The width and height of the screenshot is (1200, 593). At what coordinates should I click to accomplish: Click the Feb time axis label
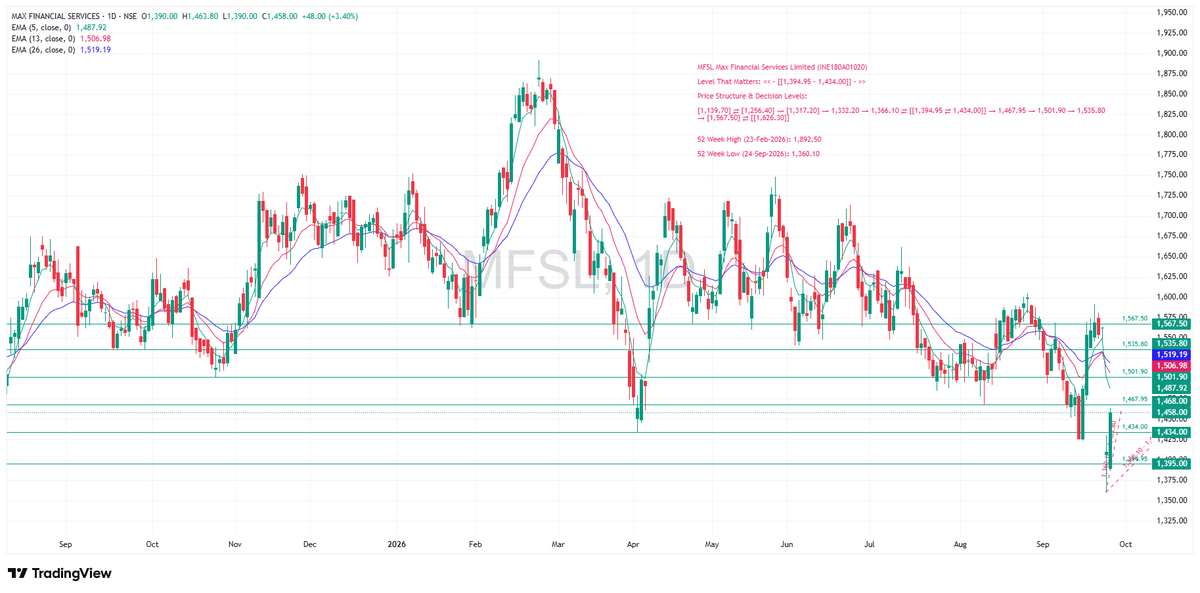coord(475,544)
